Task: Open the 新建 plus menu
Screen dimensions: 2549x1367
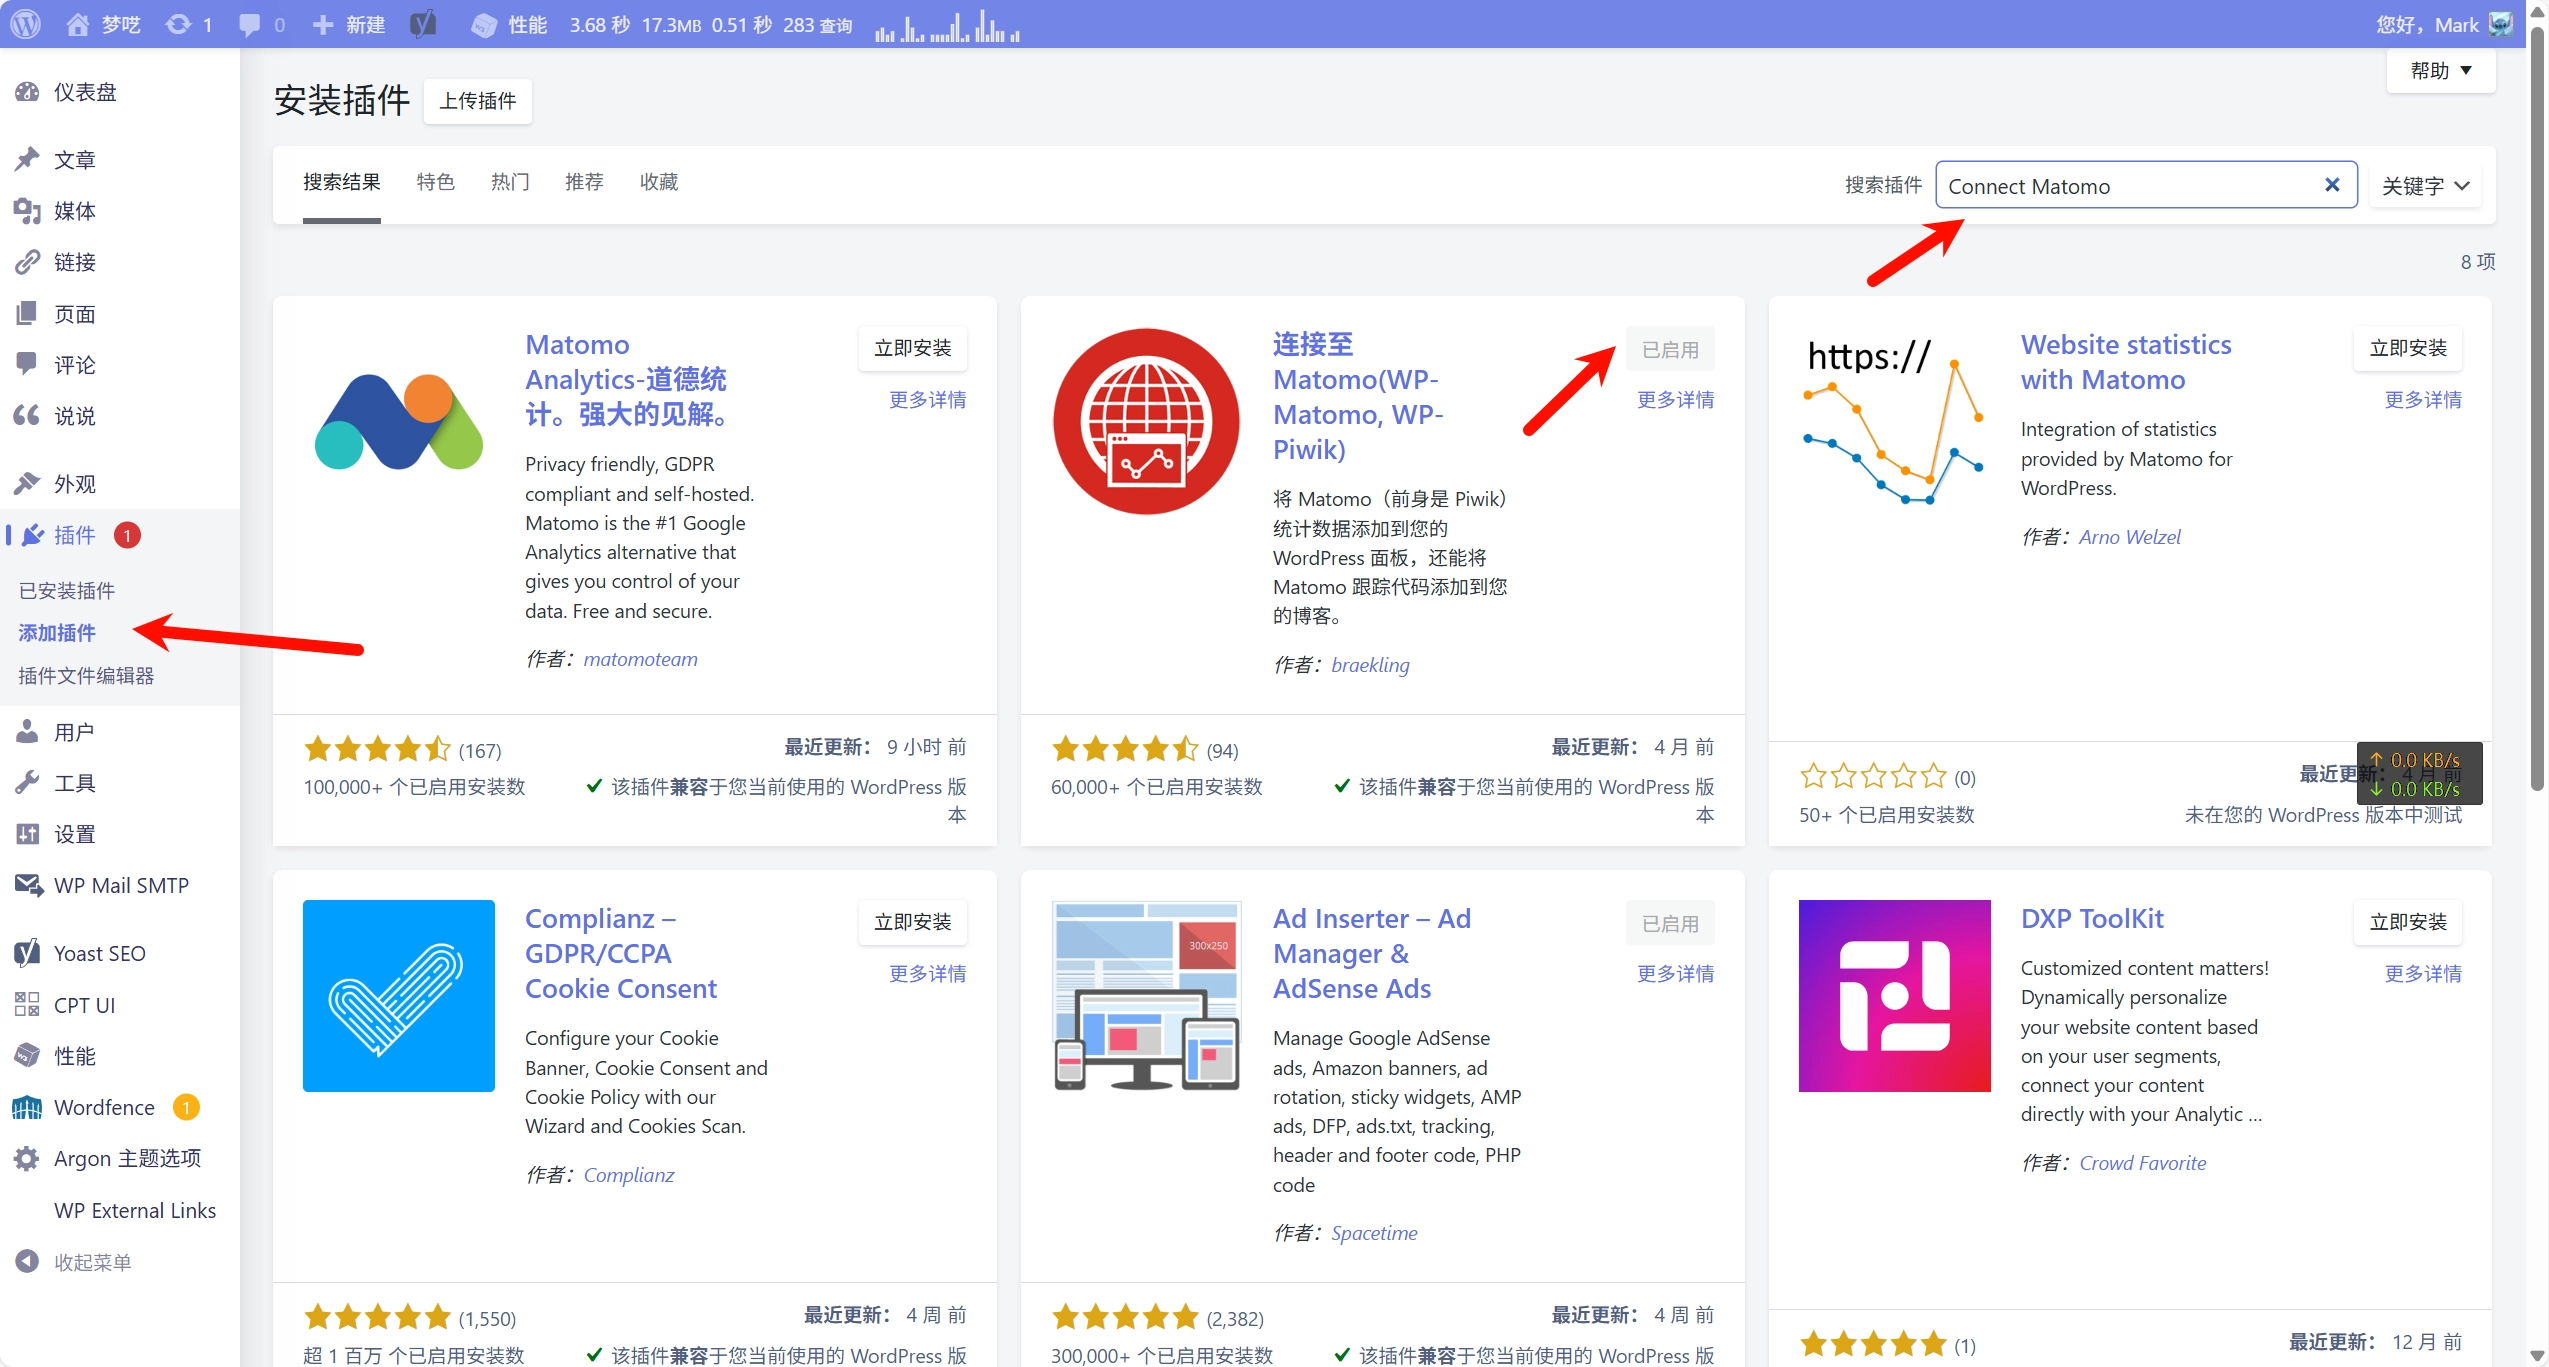Action: coord(348,24)
